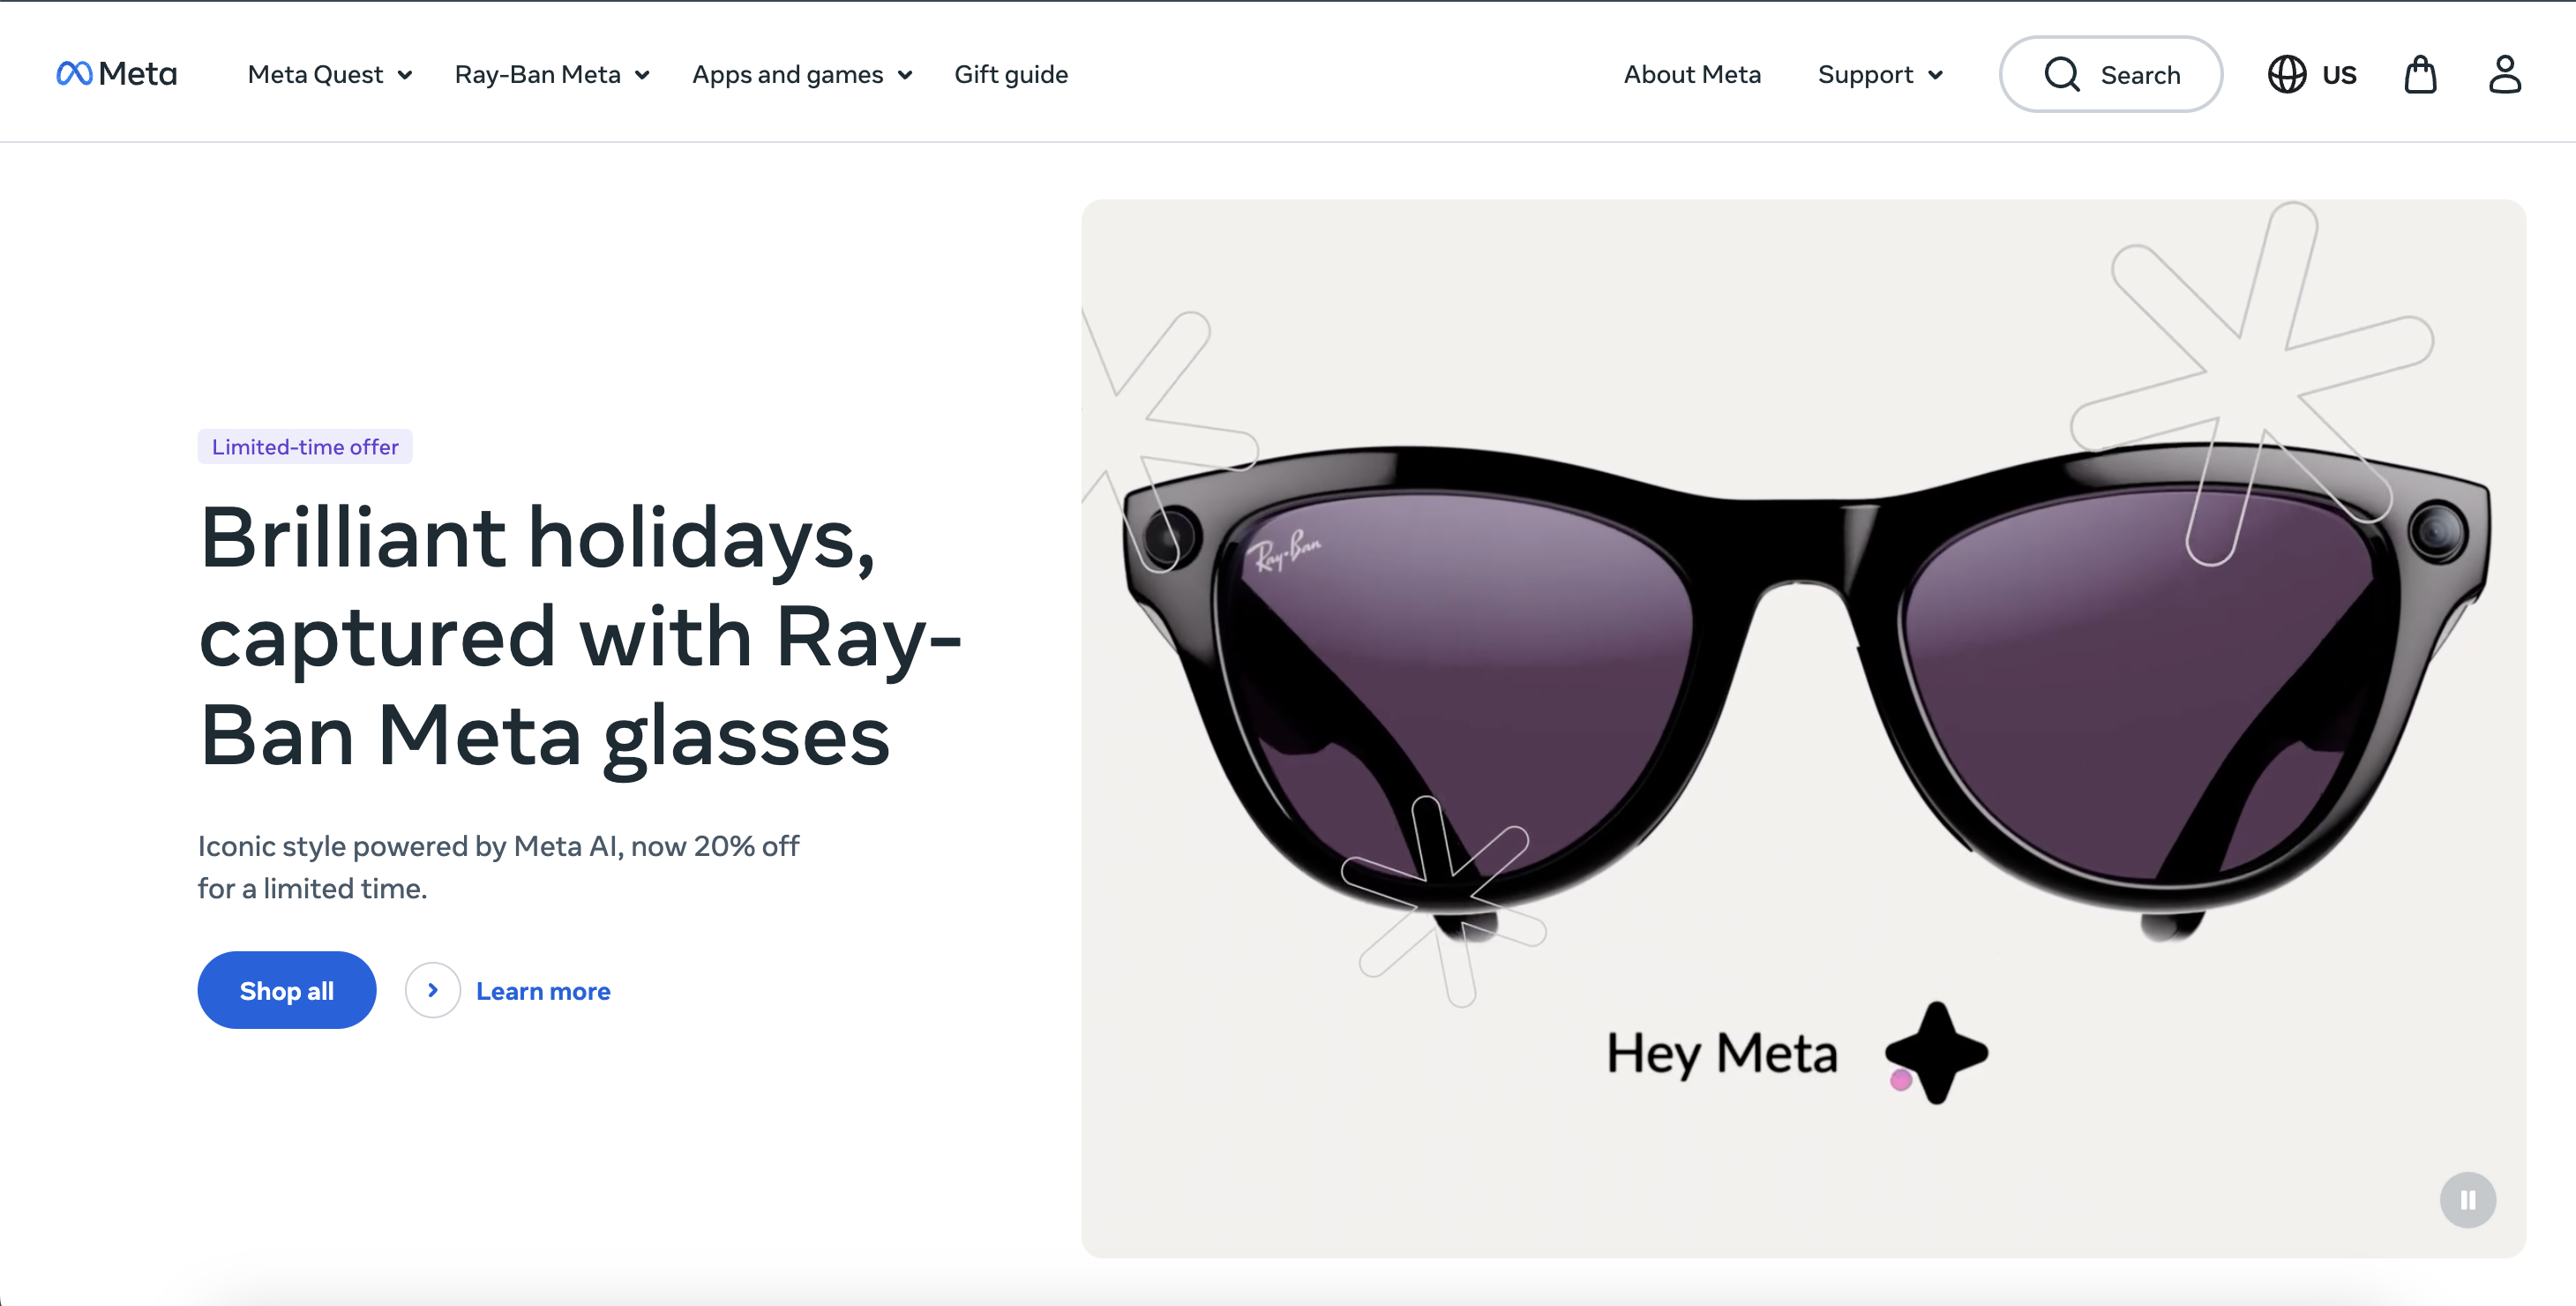Click the Hey Meta sparkle icon

[1937, 1053]
